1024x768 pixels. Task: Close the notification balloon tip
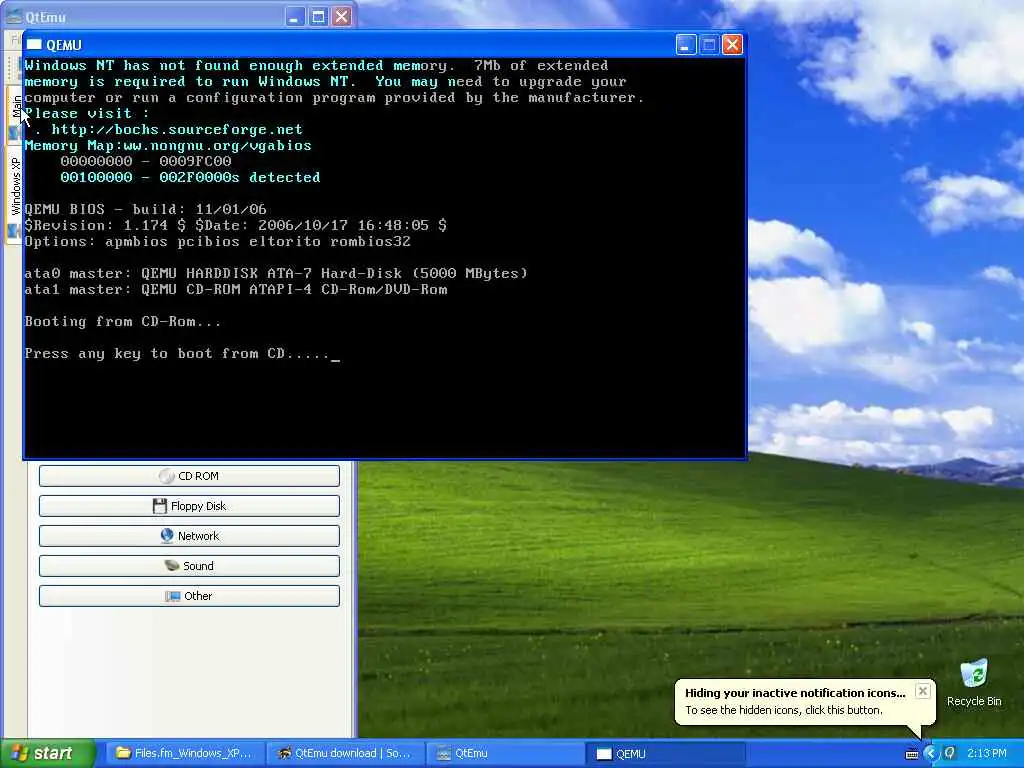coord(922,691)
